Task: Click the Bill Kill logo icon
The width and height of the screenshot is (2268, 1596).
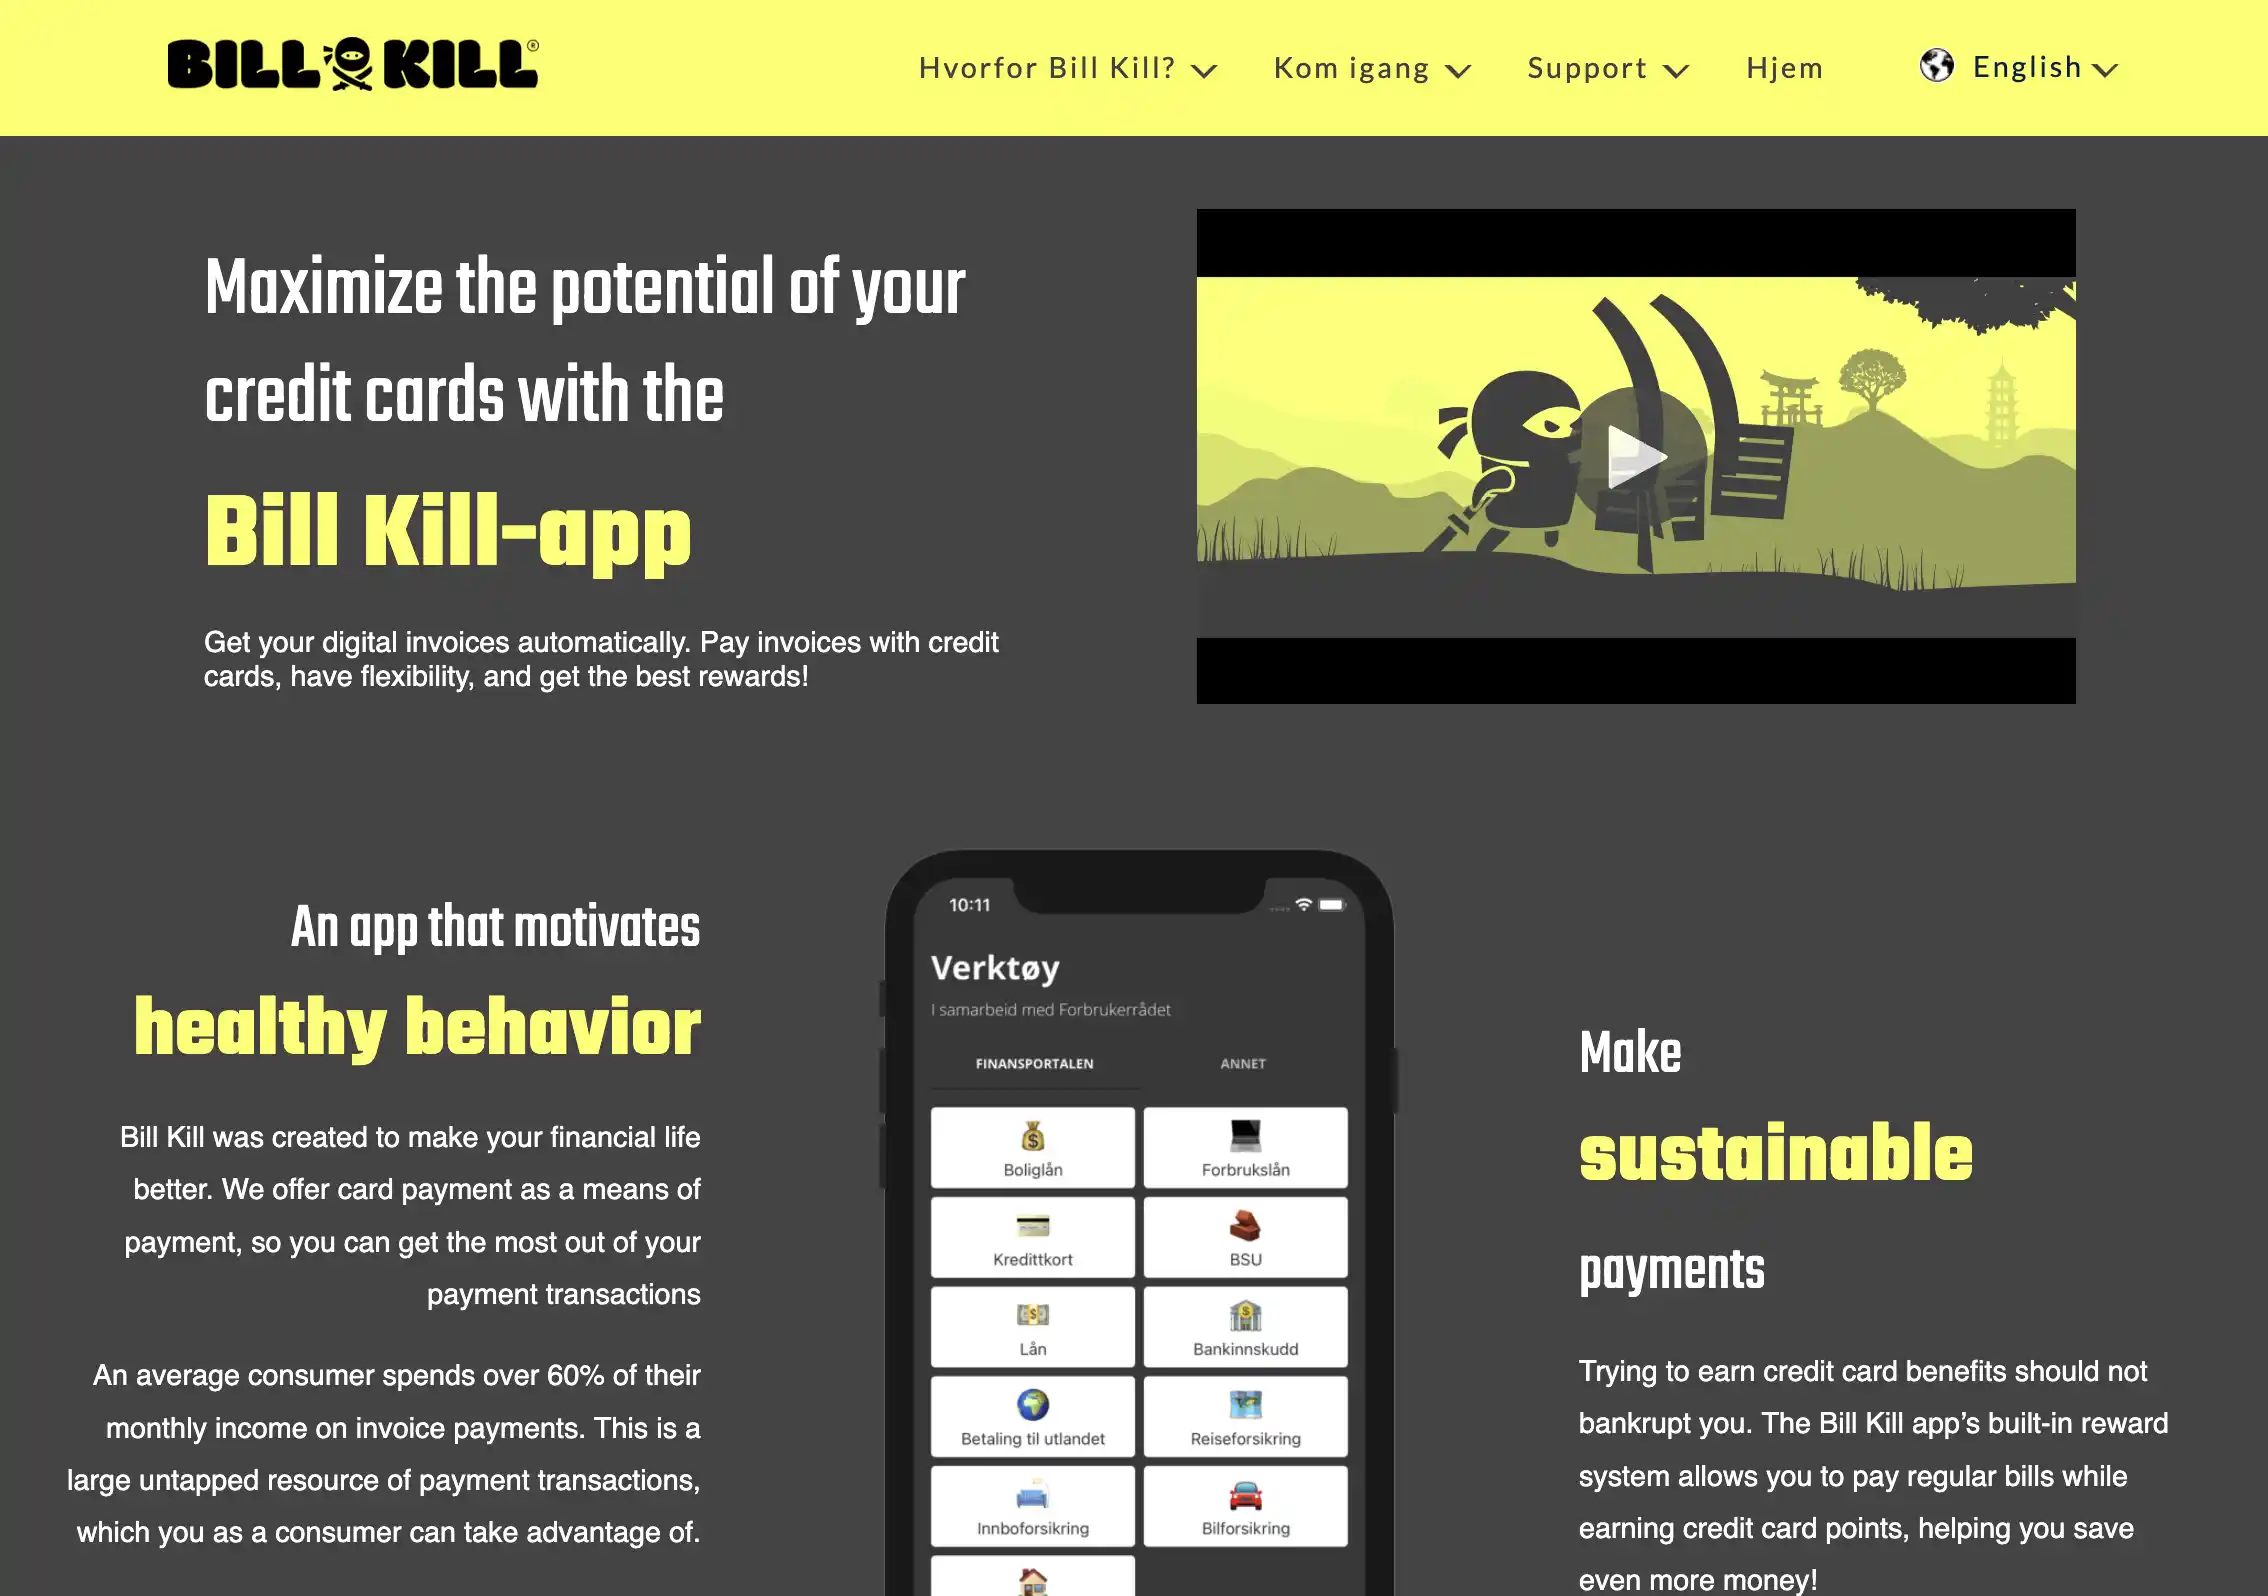Action: pos(352,66)
